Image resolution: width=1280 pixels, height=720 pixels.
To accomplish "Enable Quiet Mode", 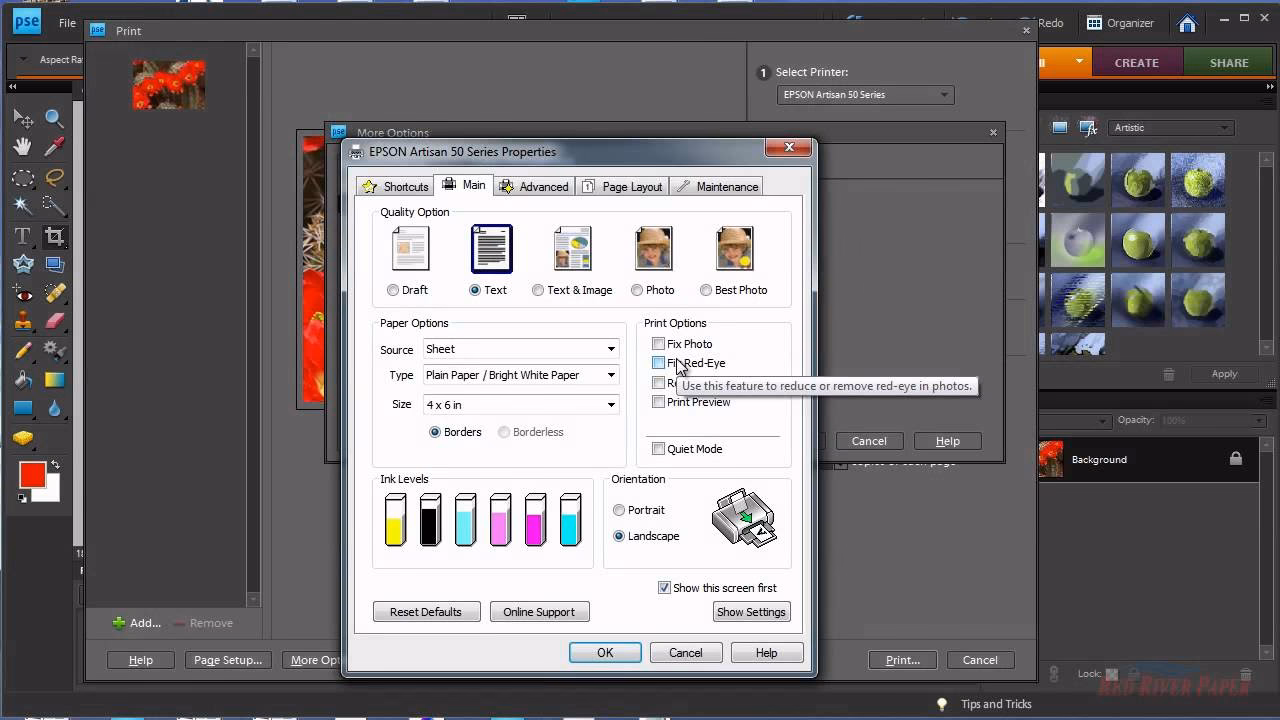I will pos(659,449).
